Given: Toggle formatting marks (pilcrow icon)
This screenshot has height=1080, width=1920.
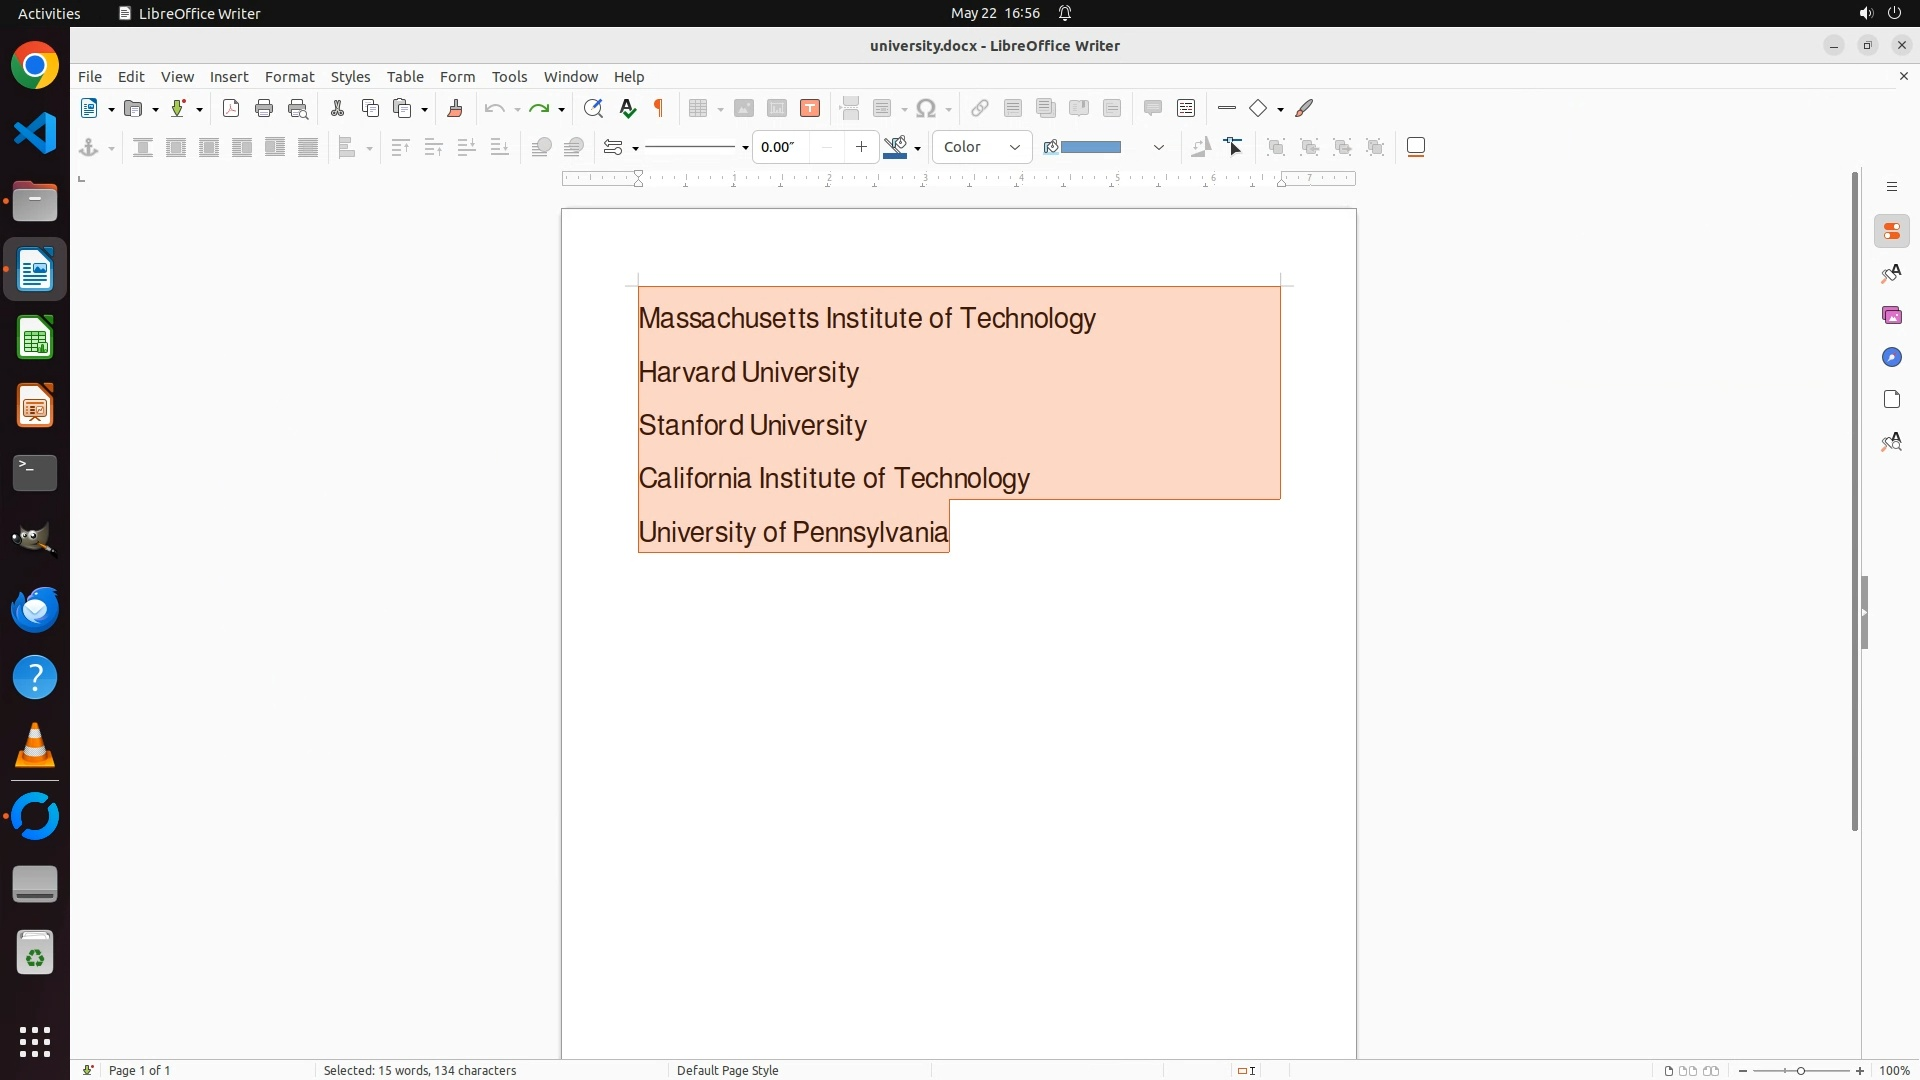Looking at the screenshot, I should click(x=659, y=109).
